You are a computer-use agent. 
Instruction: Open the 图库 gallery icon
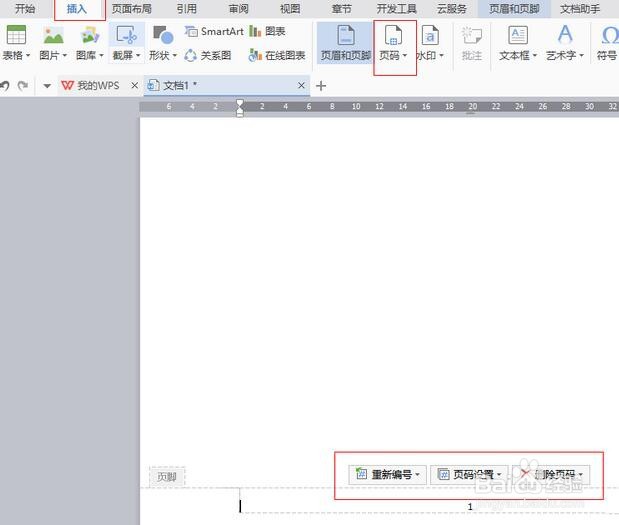[90, 35]
